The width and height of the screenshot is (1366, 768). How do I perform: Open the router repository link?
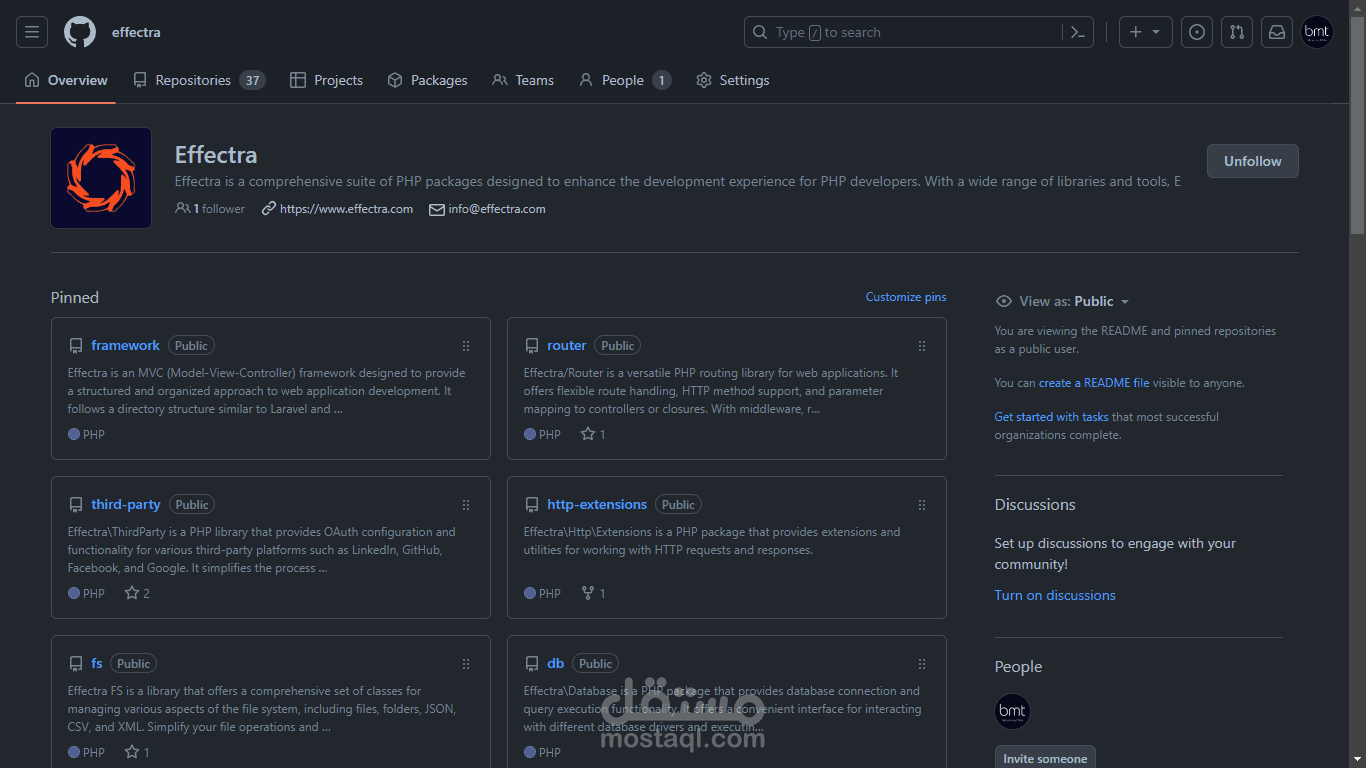(x=567, y=346)
